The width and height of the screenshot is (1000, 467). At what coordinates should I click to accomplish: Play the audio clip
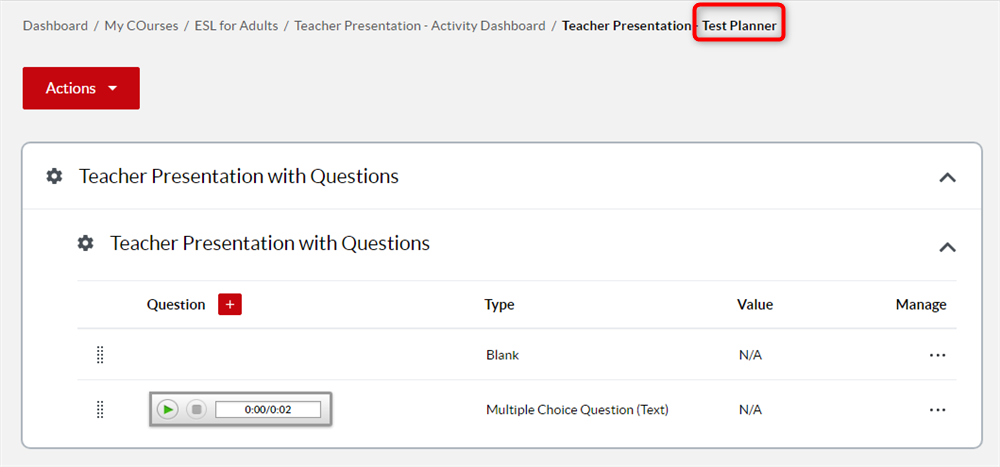(x=168, y=409)
